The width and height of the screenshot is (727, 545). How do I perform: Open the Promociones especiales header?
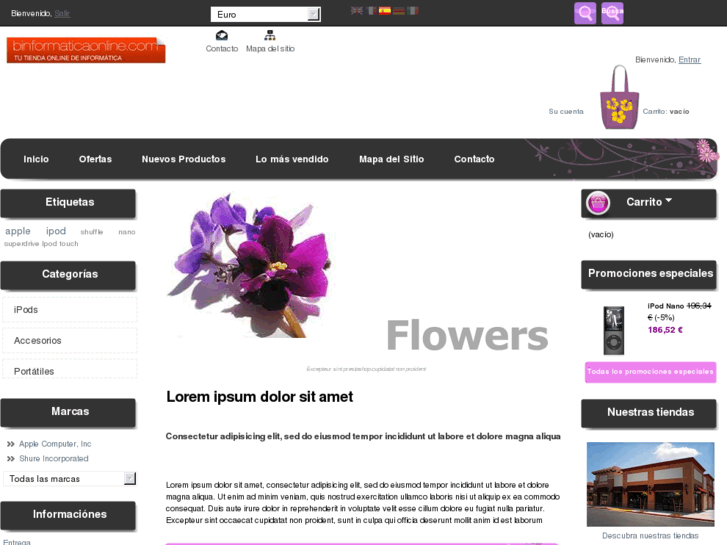(649, 274)
